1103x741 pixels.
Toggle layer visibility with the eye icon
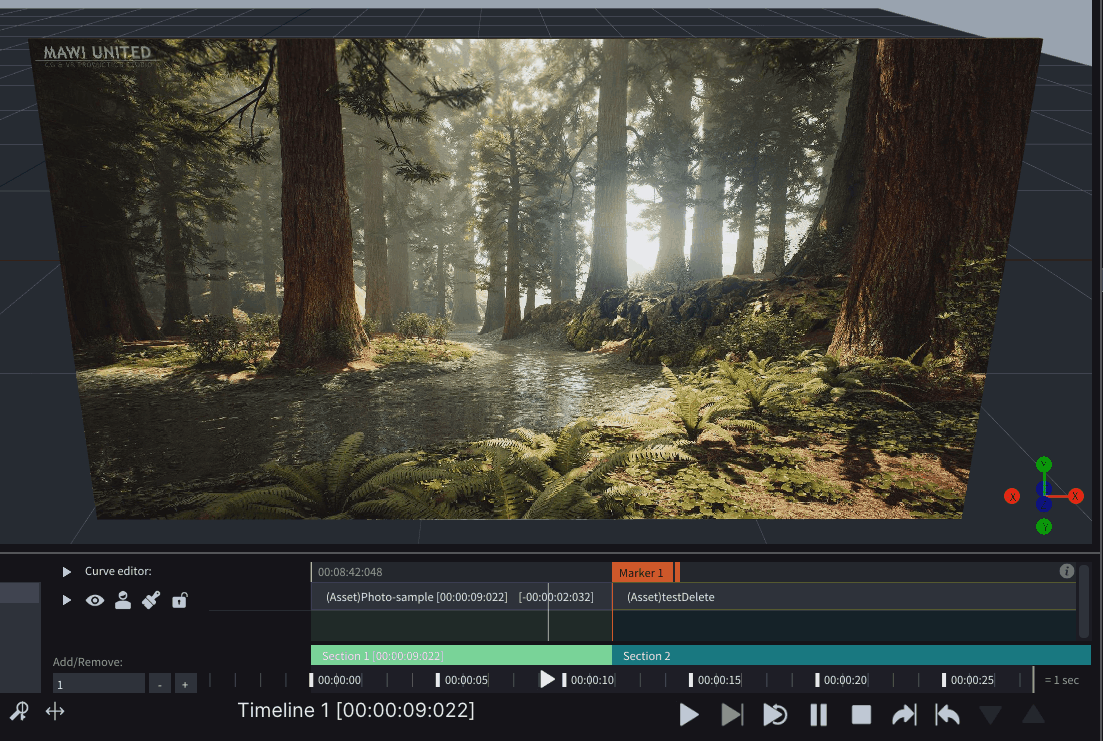pyautogui.click(x=95, y=600)
